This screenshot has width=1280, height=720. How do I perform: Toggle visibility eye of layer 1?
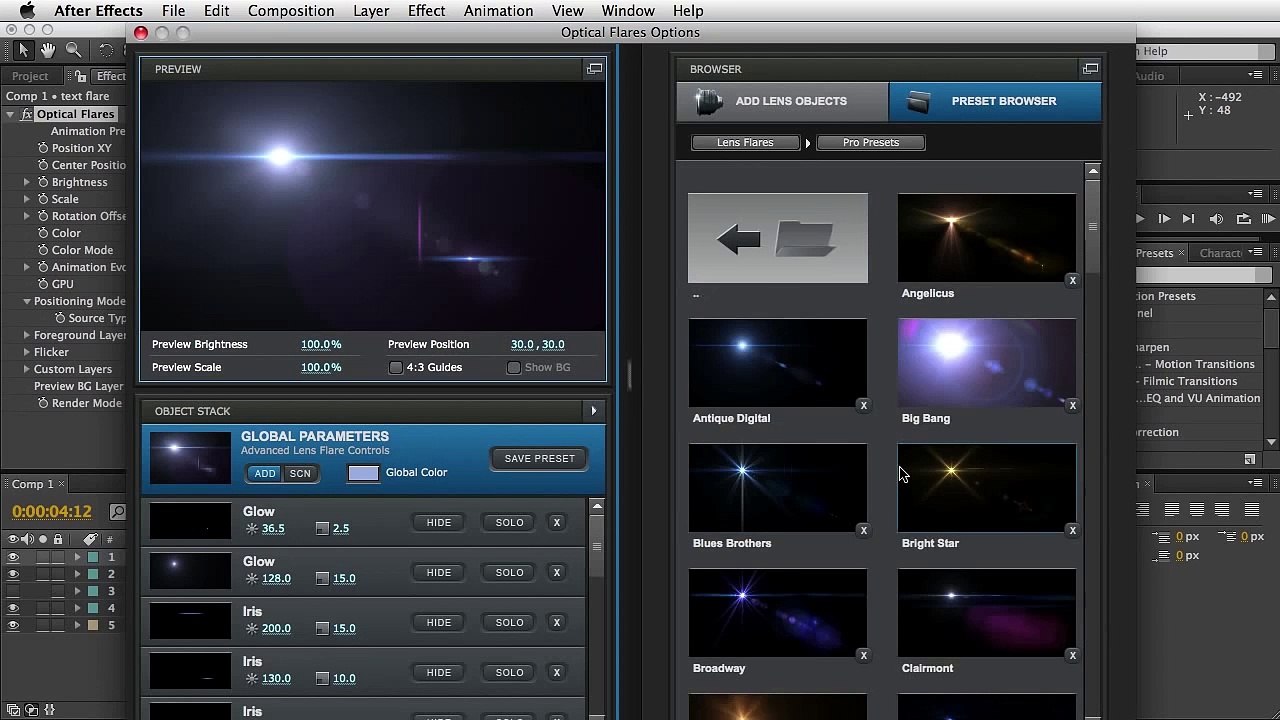13,557
